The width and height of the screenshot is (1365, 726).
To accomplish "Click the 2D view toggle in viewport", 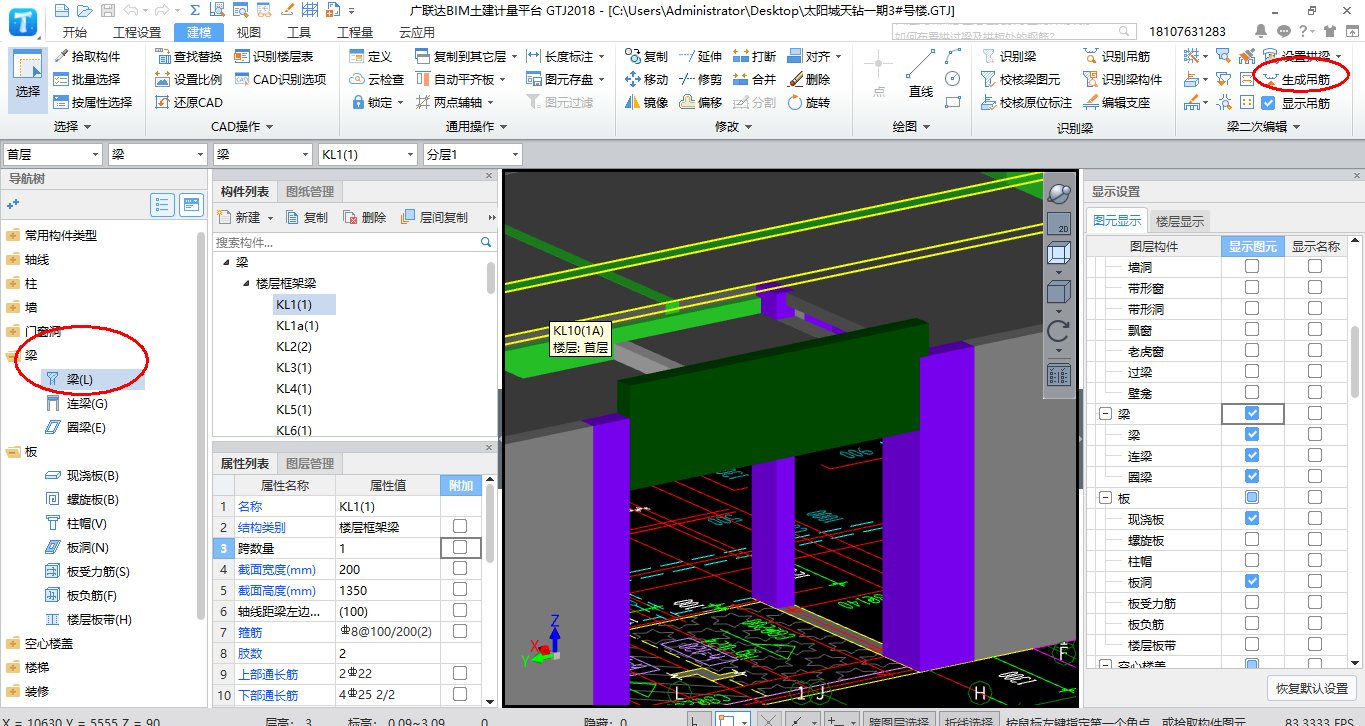I will pyautogui.click(x=1059, y=224).
